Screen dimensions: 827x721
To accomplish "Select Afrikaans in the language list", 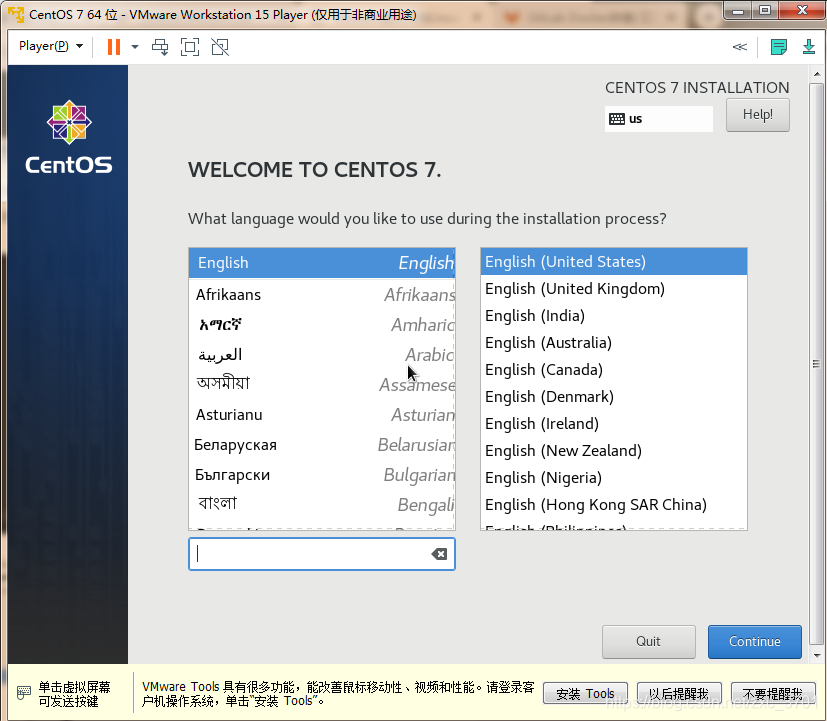I will (x=322, y=294).
